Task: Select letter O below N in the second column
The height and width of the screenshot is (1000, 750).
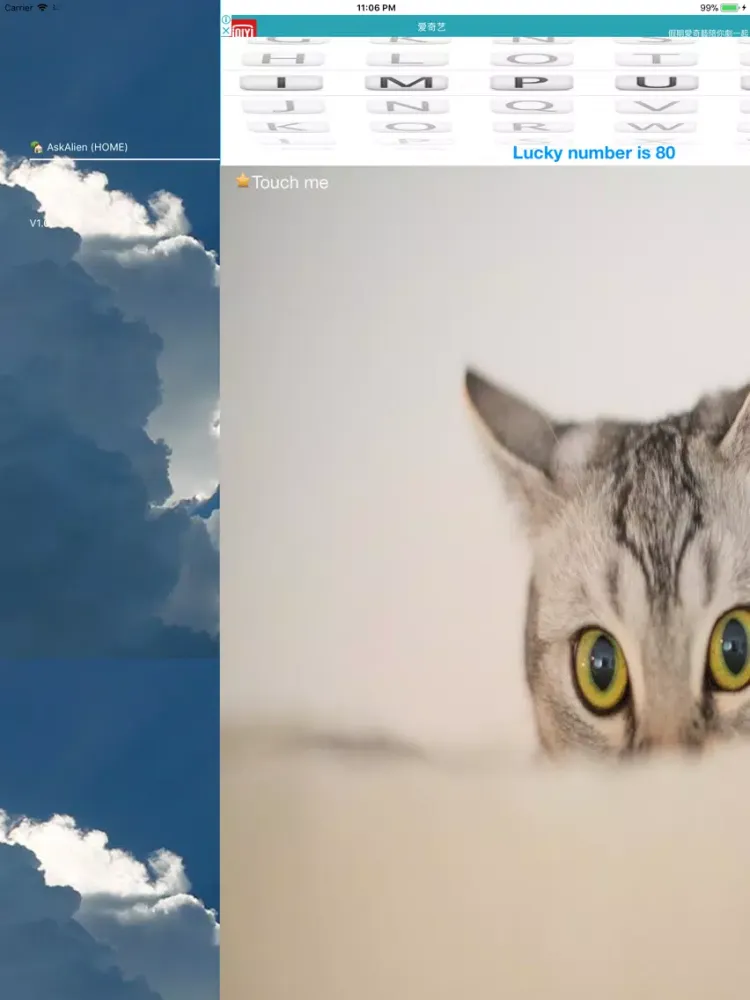Action: click(411, 127)
